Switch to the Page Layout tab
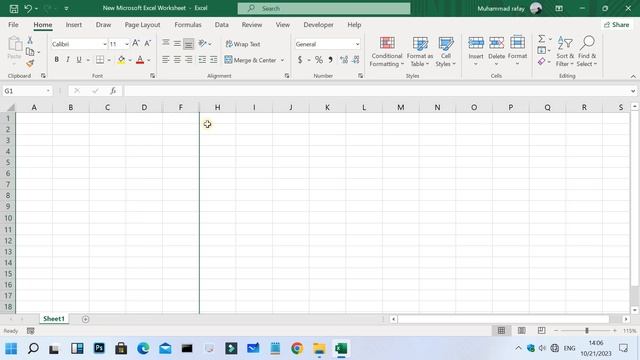 [x=142, y=25]
